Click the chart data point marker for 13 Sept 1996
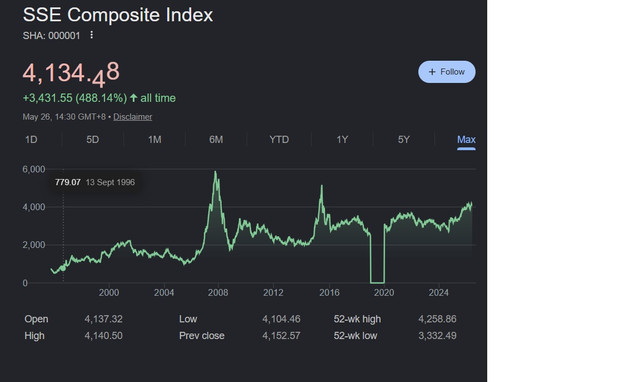 63,268
